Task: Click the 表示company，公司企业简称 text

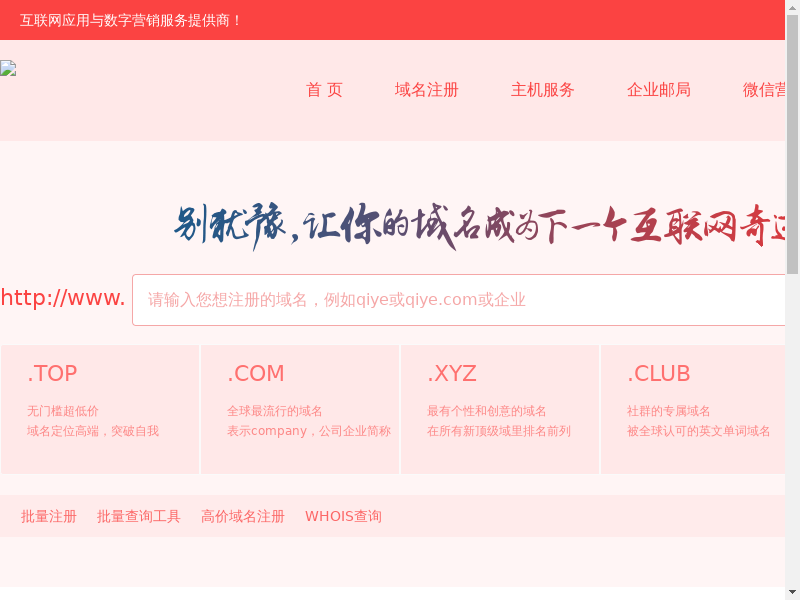Action: tap(309, 431)
